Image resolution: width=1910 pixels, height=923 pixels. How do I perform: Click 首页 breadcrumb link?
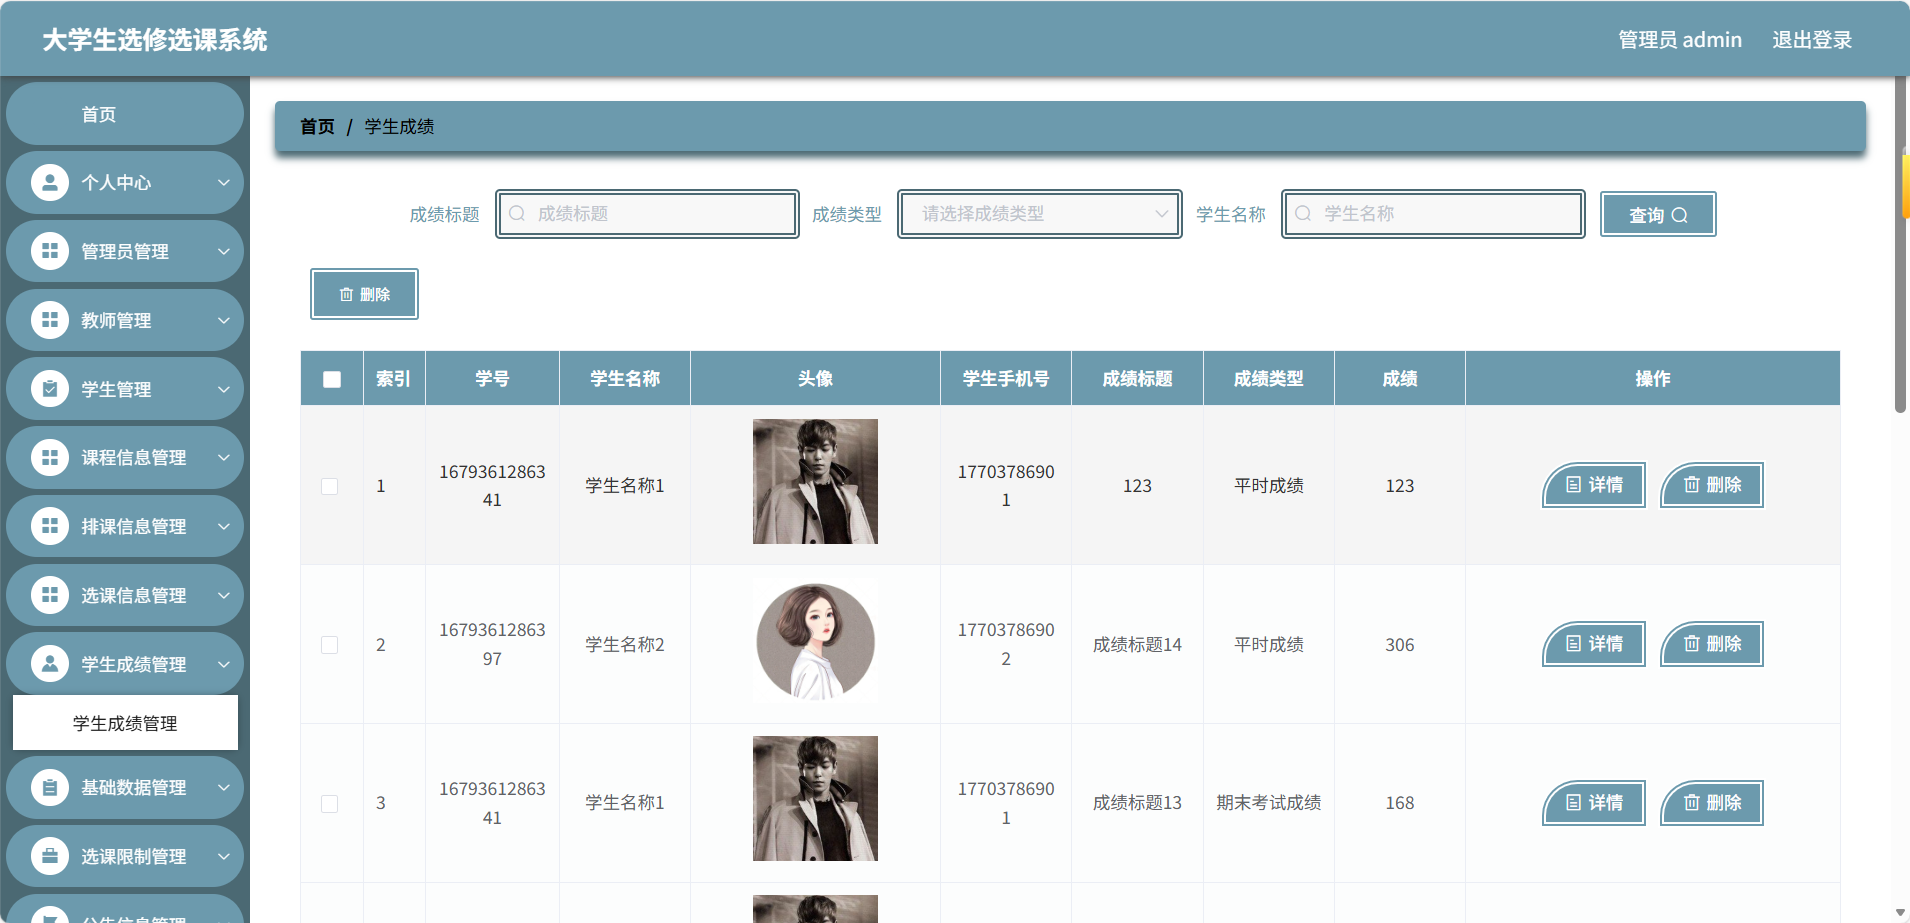click(317, 126)
